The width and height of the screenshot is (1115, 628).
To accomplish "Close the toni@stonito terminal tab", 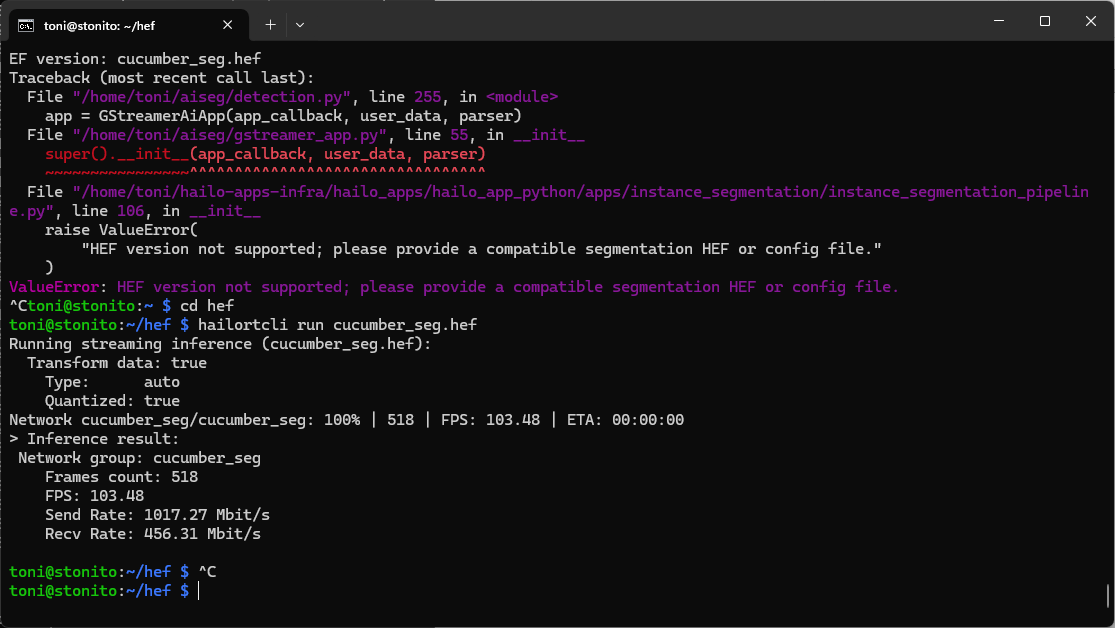I will click(230, 24).
